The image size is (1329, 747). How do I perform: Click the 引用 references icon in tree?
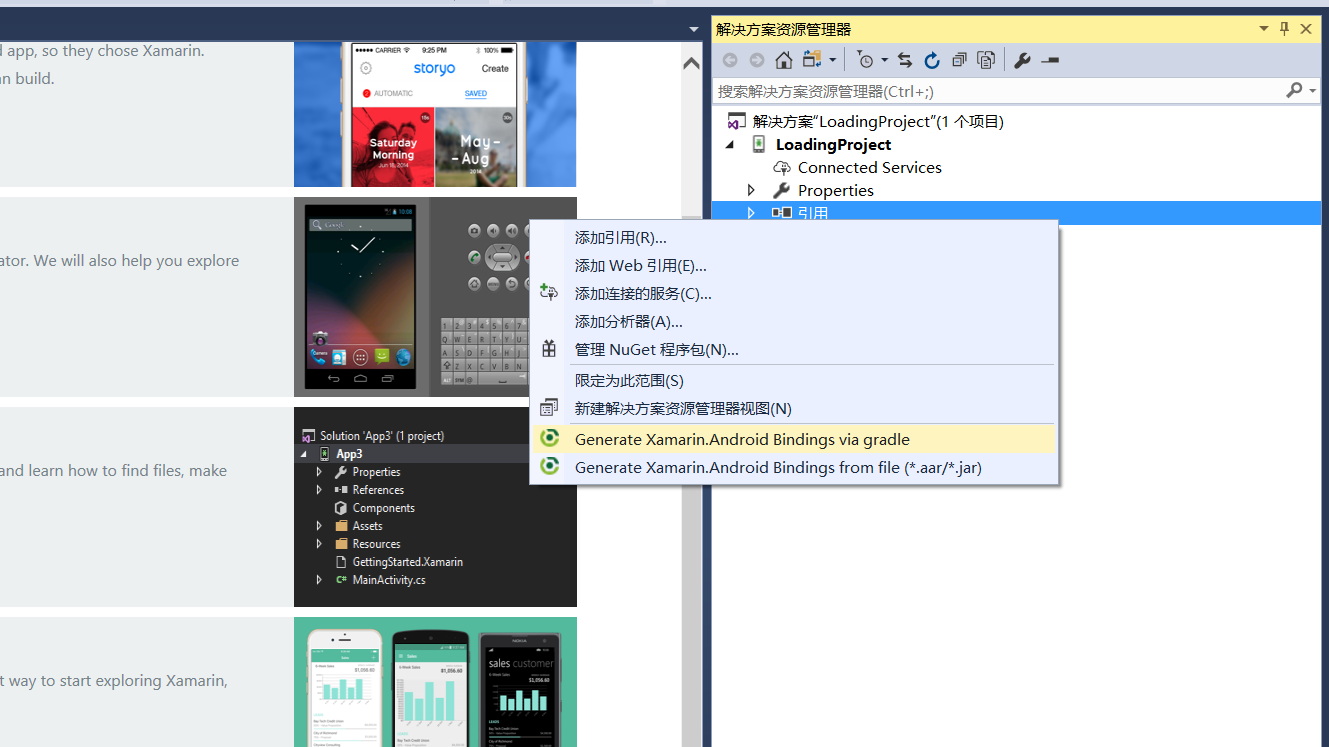click(x=782, y=212)
